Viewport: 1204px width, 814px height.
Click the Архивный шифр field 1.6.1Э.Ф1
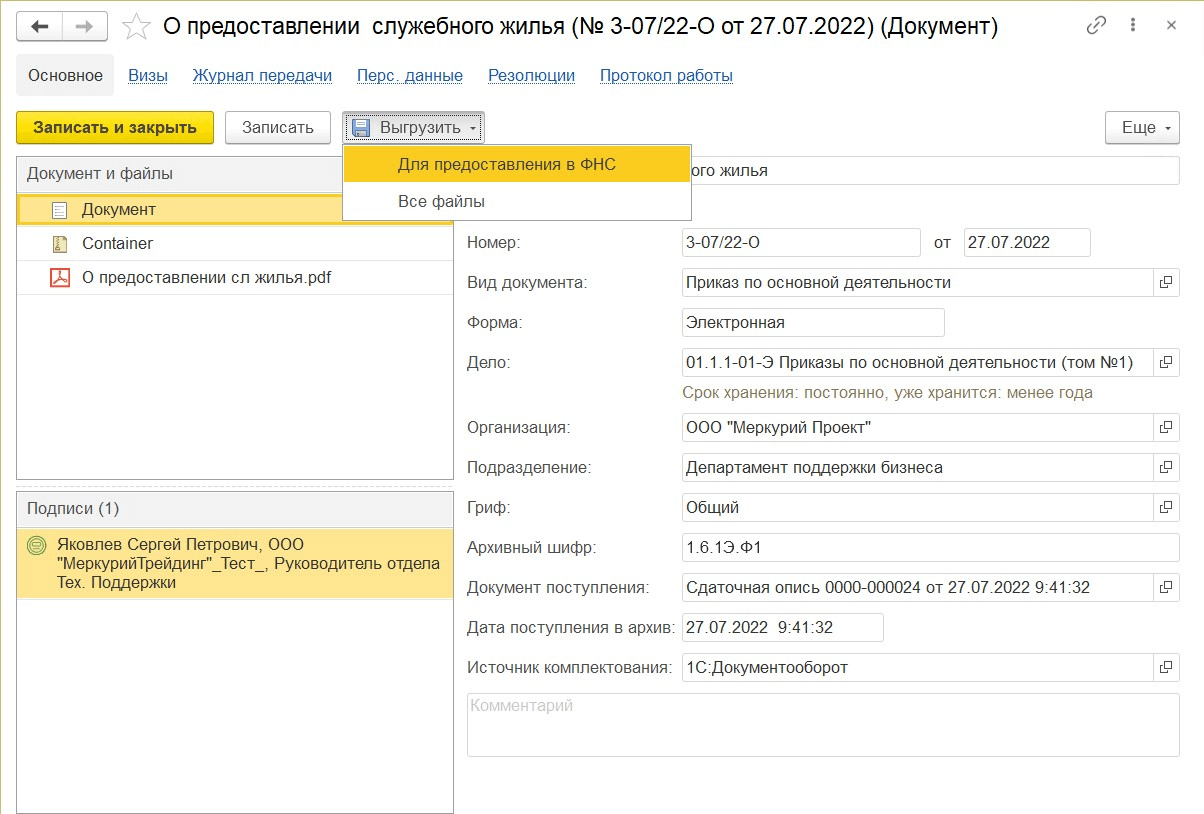(931, 548)
